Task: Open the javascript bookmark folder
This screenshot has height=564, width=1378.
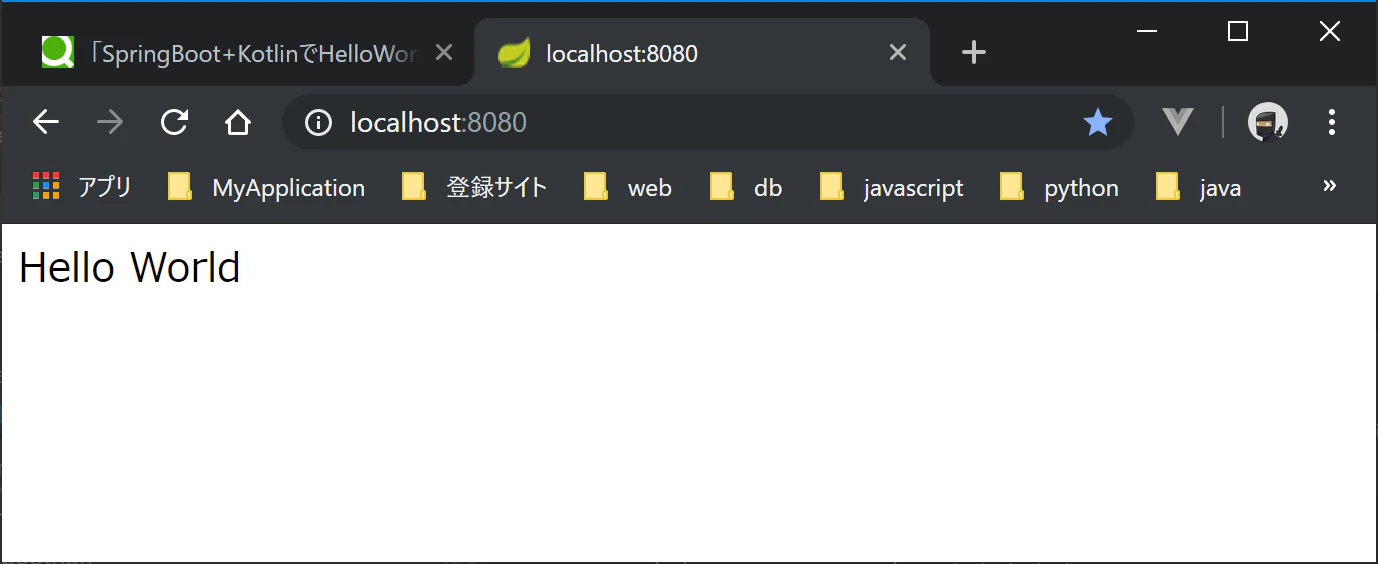Action: (892, 187)
